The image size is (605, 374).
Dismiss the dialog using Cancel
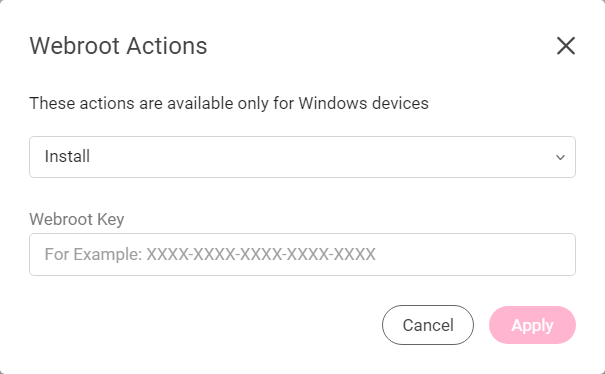point(428,325)
